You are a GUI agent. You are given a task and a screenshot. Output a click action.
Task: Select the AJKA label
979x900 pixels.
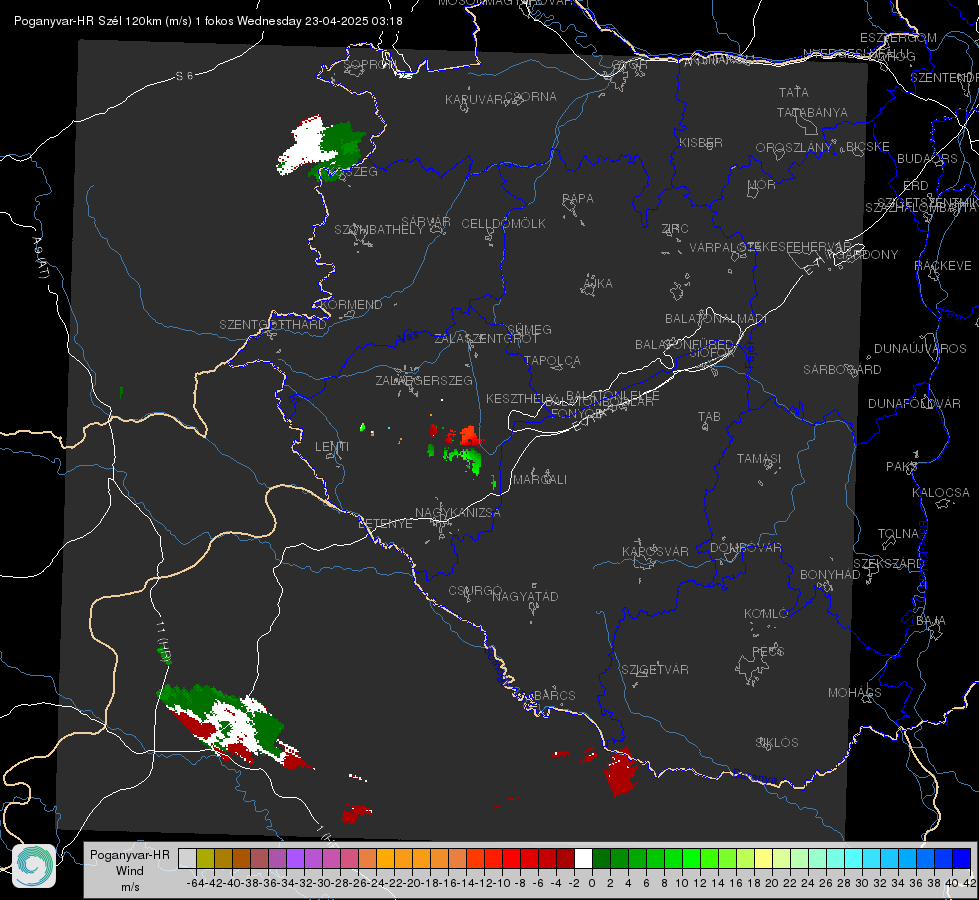(x=598, y=284)
